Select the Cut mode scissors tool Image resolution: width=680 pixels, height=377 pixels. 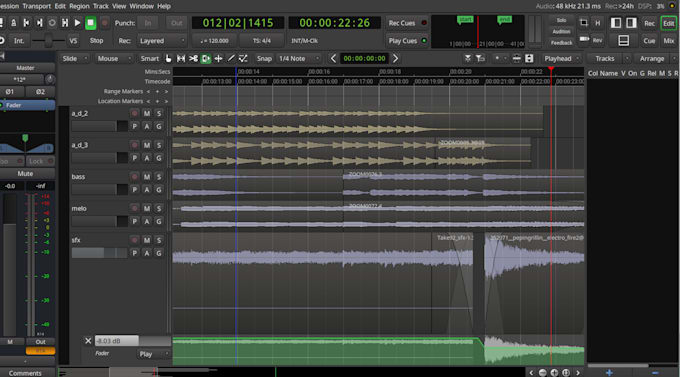coord(193,59)
